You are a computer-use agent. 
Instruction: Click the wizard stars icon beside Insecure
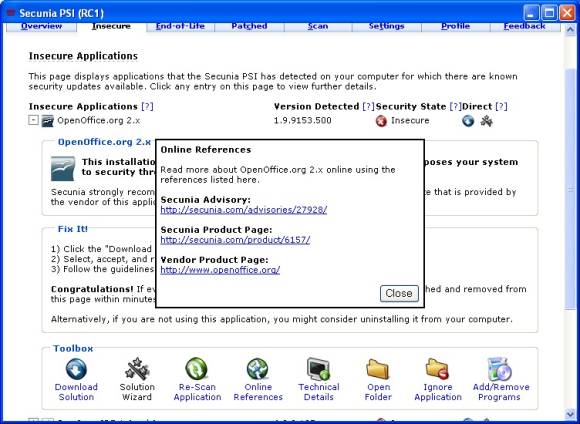pos(486,121)
